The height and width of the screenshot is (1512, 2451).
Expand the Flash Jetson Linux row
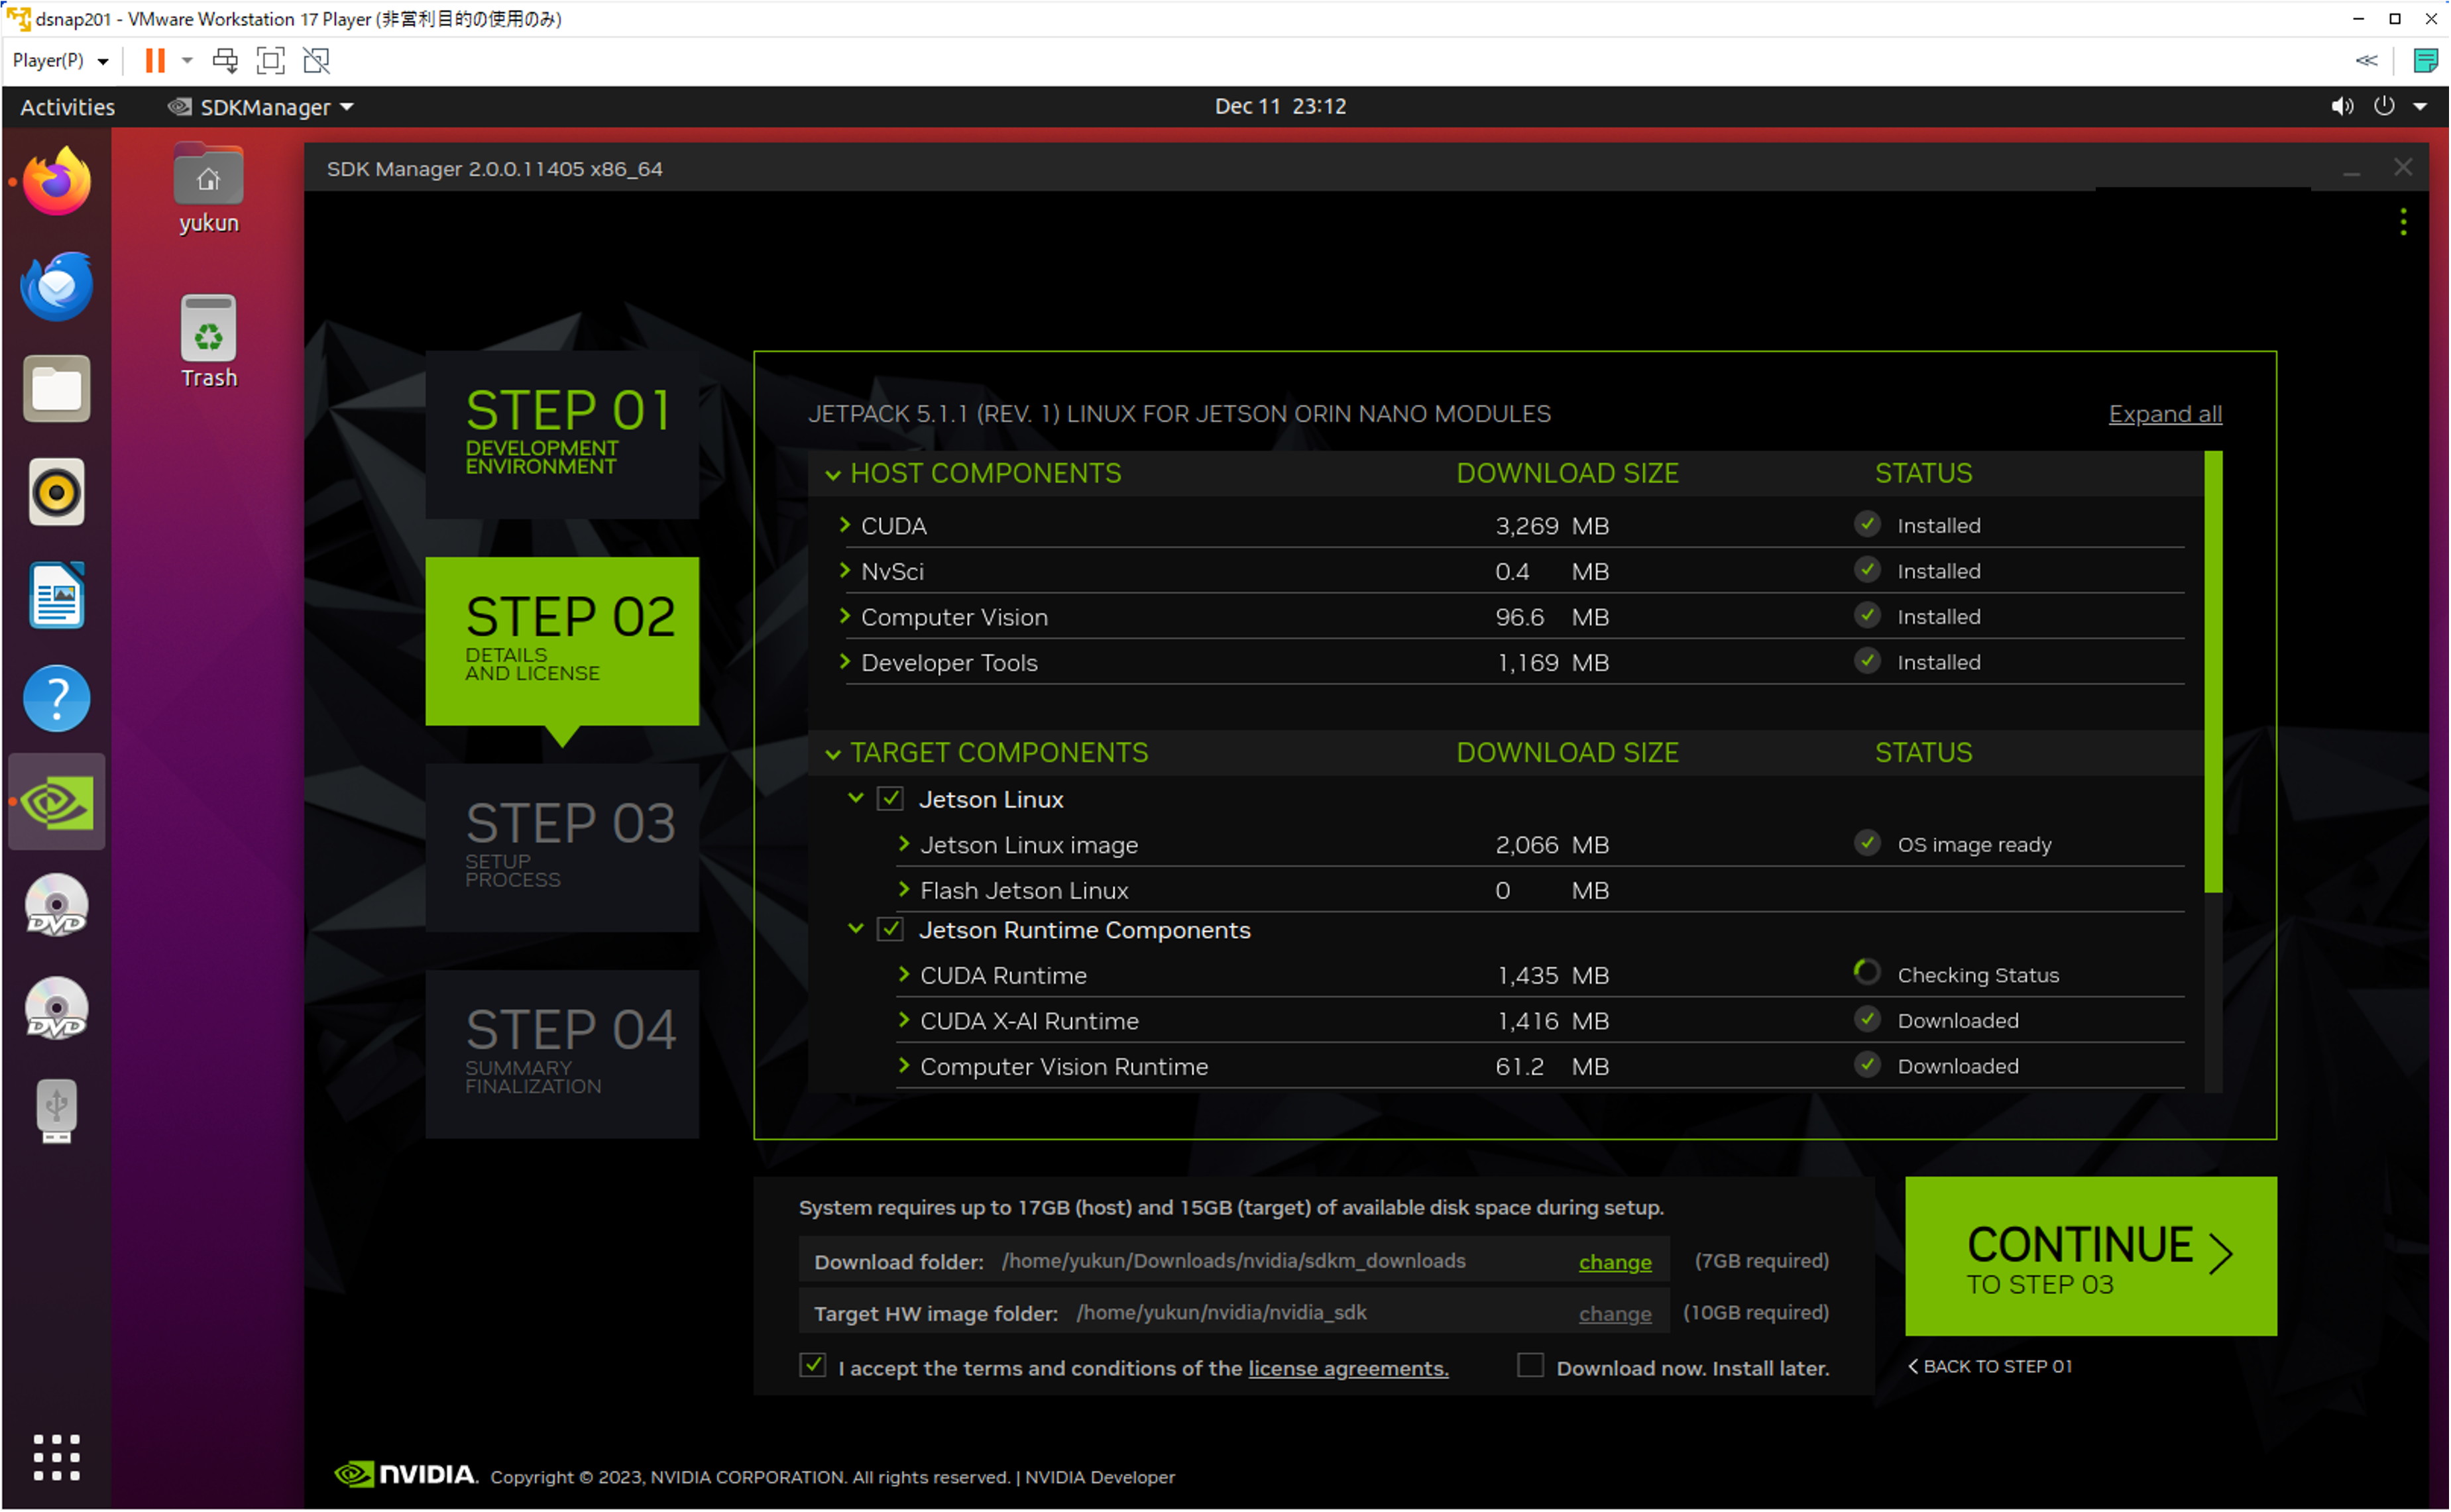[904, 890]
